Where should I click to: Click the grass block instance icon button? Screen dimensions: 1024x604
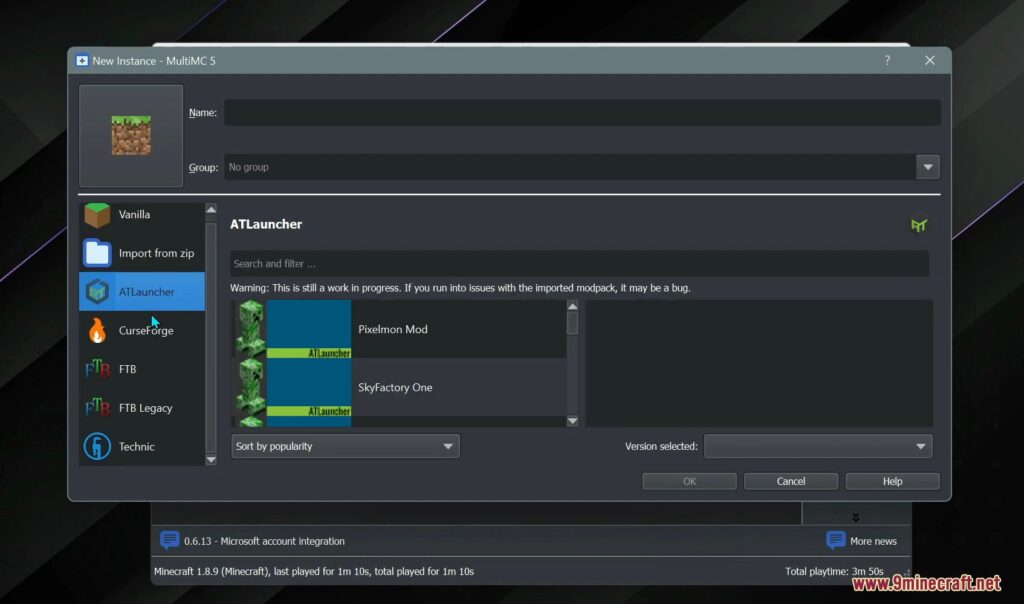(131, 136)
